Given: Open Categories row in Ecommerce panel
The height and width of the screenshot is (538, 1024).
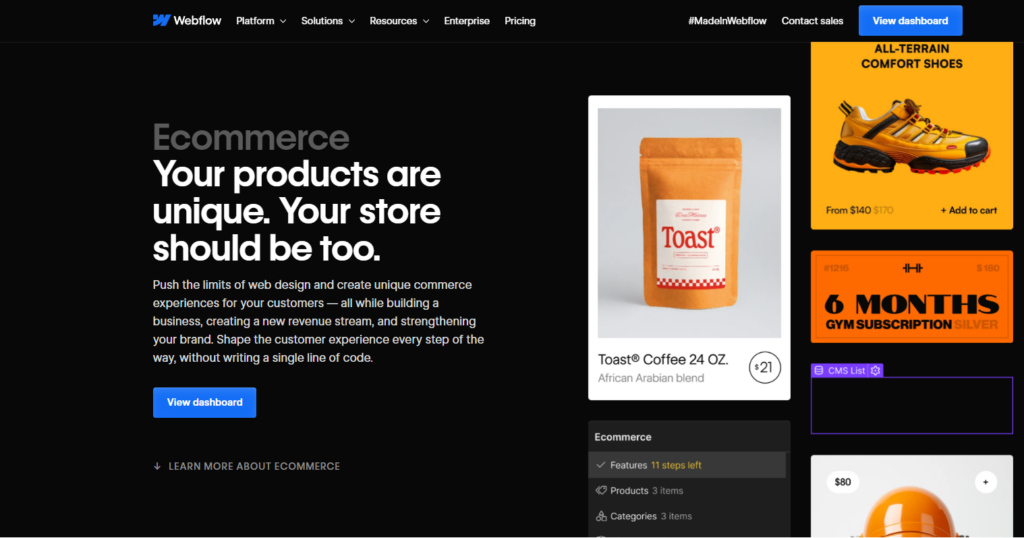Looking at the screenshot, I should (687, 516).
